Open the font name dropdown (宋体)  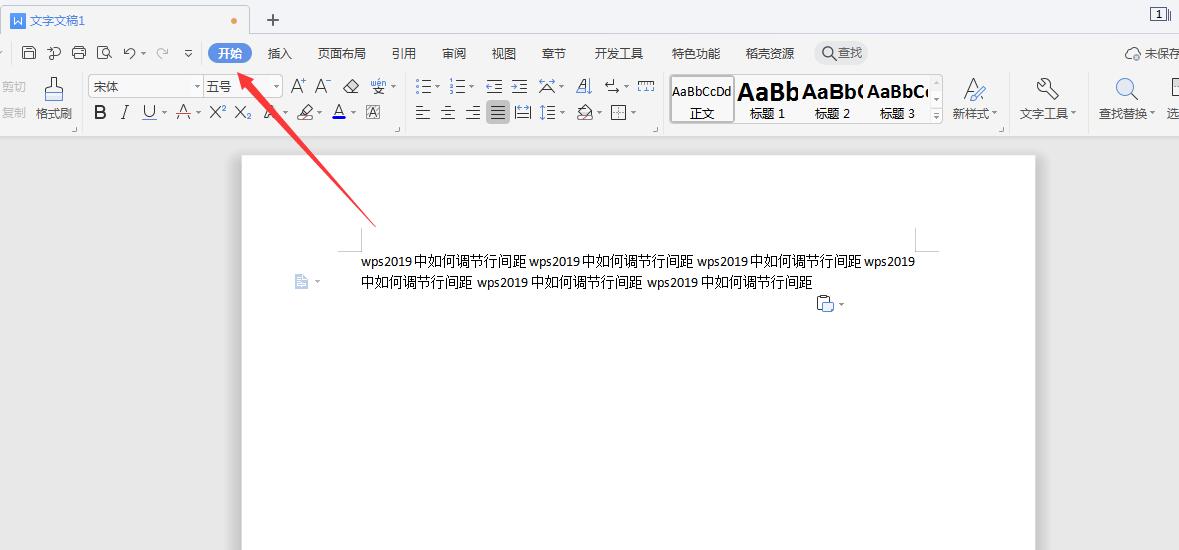click(x=198, y=87)
